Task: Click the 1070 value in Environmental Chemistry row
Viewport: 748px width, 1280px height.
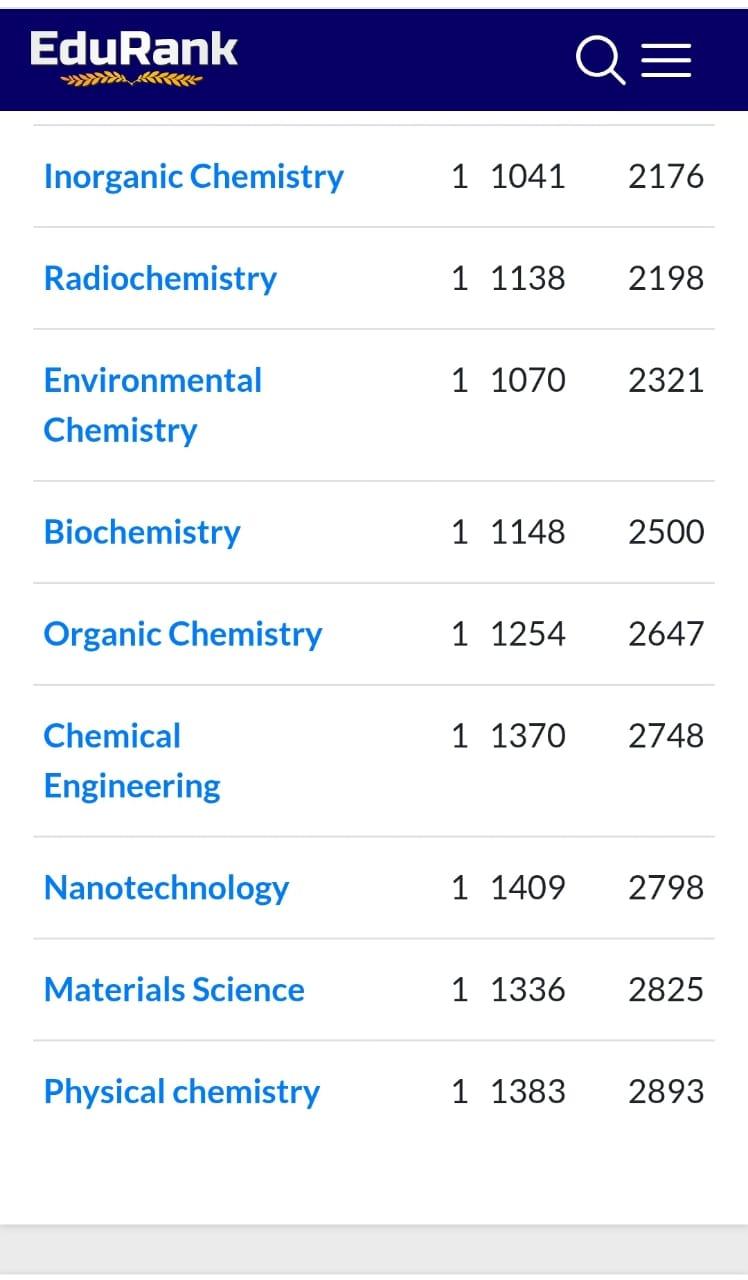Action: point(527,381)
